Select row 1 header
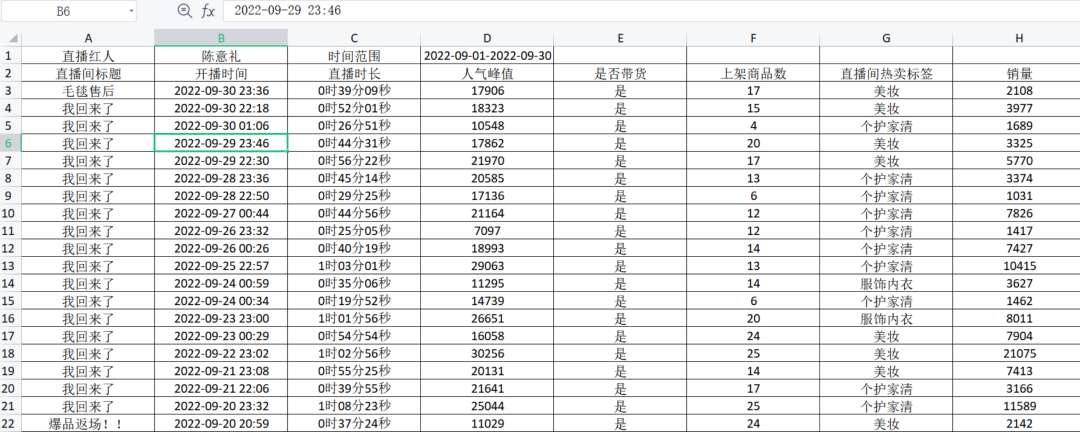The width and height of the screenshot is (1080, 432). (10, 56)
